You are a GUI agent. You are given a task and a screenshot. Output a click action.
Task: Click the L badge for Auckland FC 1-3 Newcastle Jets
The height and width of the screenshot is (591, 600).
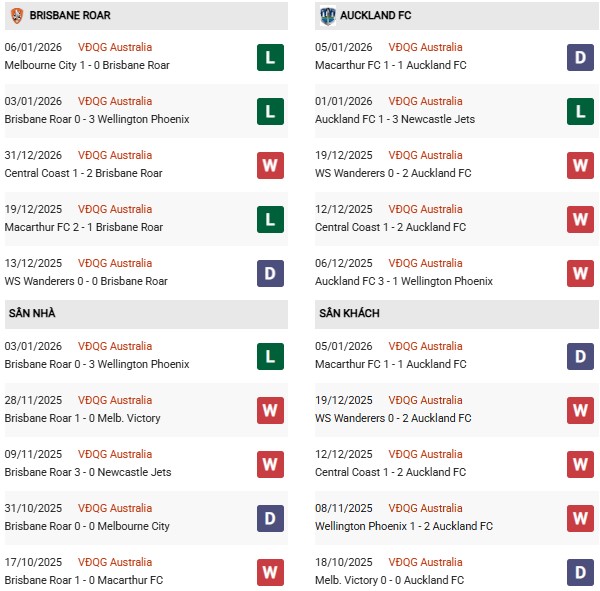point(581,111)
